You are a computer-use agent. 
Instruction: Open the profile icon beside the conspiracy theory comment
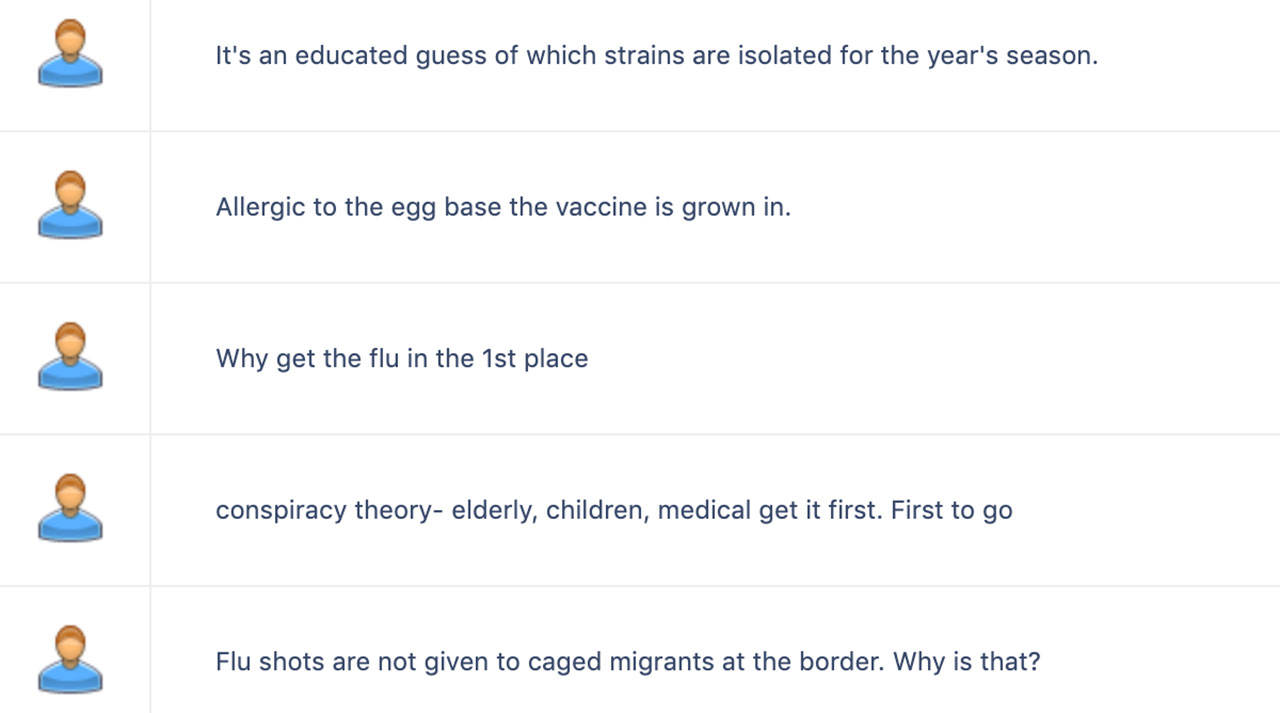pyautogui.click(x=70, y=508)
